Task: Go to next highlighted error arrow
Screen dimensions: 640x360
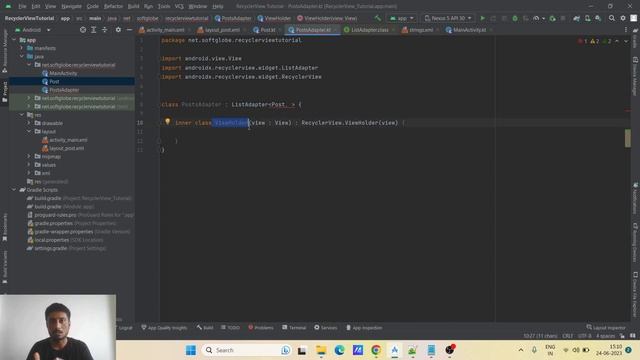Action: [x=626, y=41]
